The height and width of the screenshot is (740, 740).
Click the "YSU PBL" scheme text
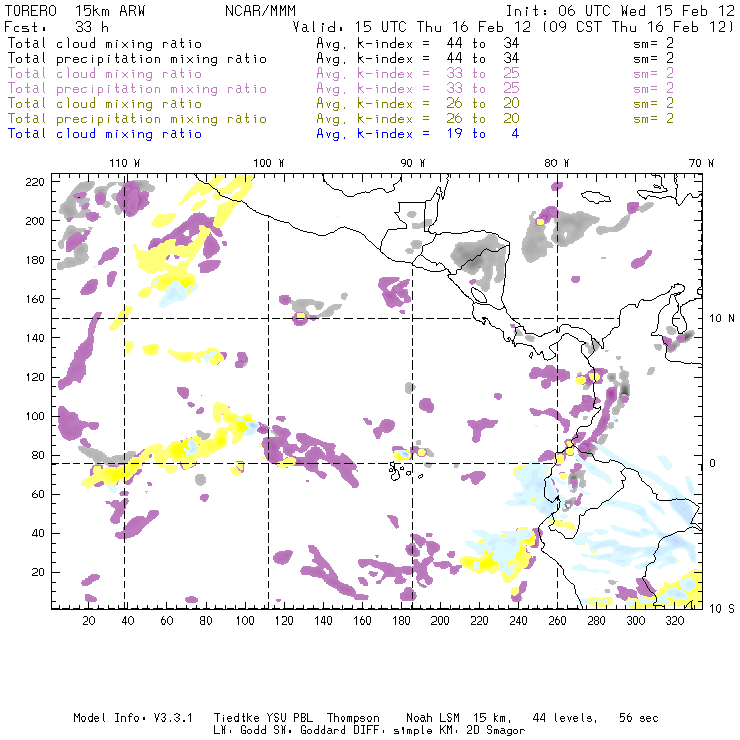289,718
